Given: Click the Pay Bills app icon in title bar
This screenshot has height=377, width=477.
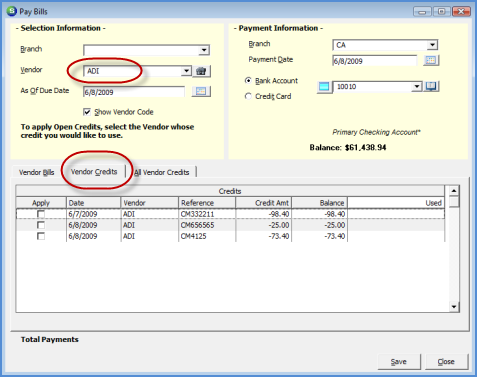Looking at the screenshot, I should coord(11,11).
